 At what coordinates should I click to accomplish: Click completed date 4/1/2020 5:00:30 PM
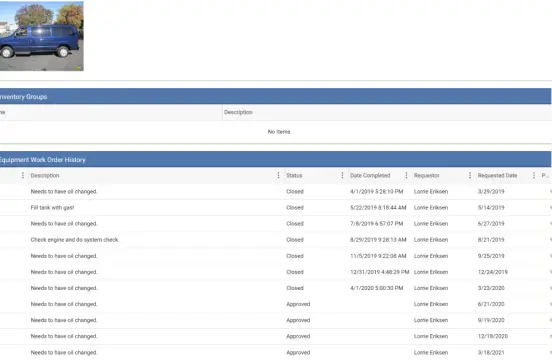click(x=376, y=288)
